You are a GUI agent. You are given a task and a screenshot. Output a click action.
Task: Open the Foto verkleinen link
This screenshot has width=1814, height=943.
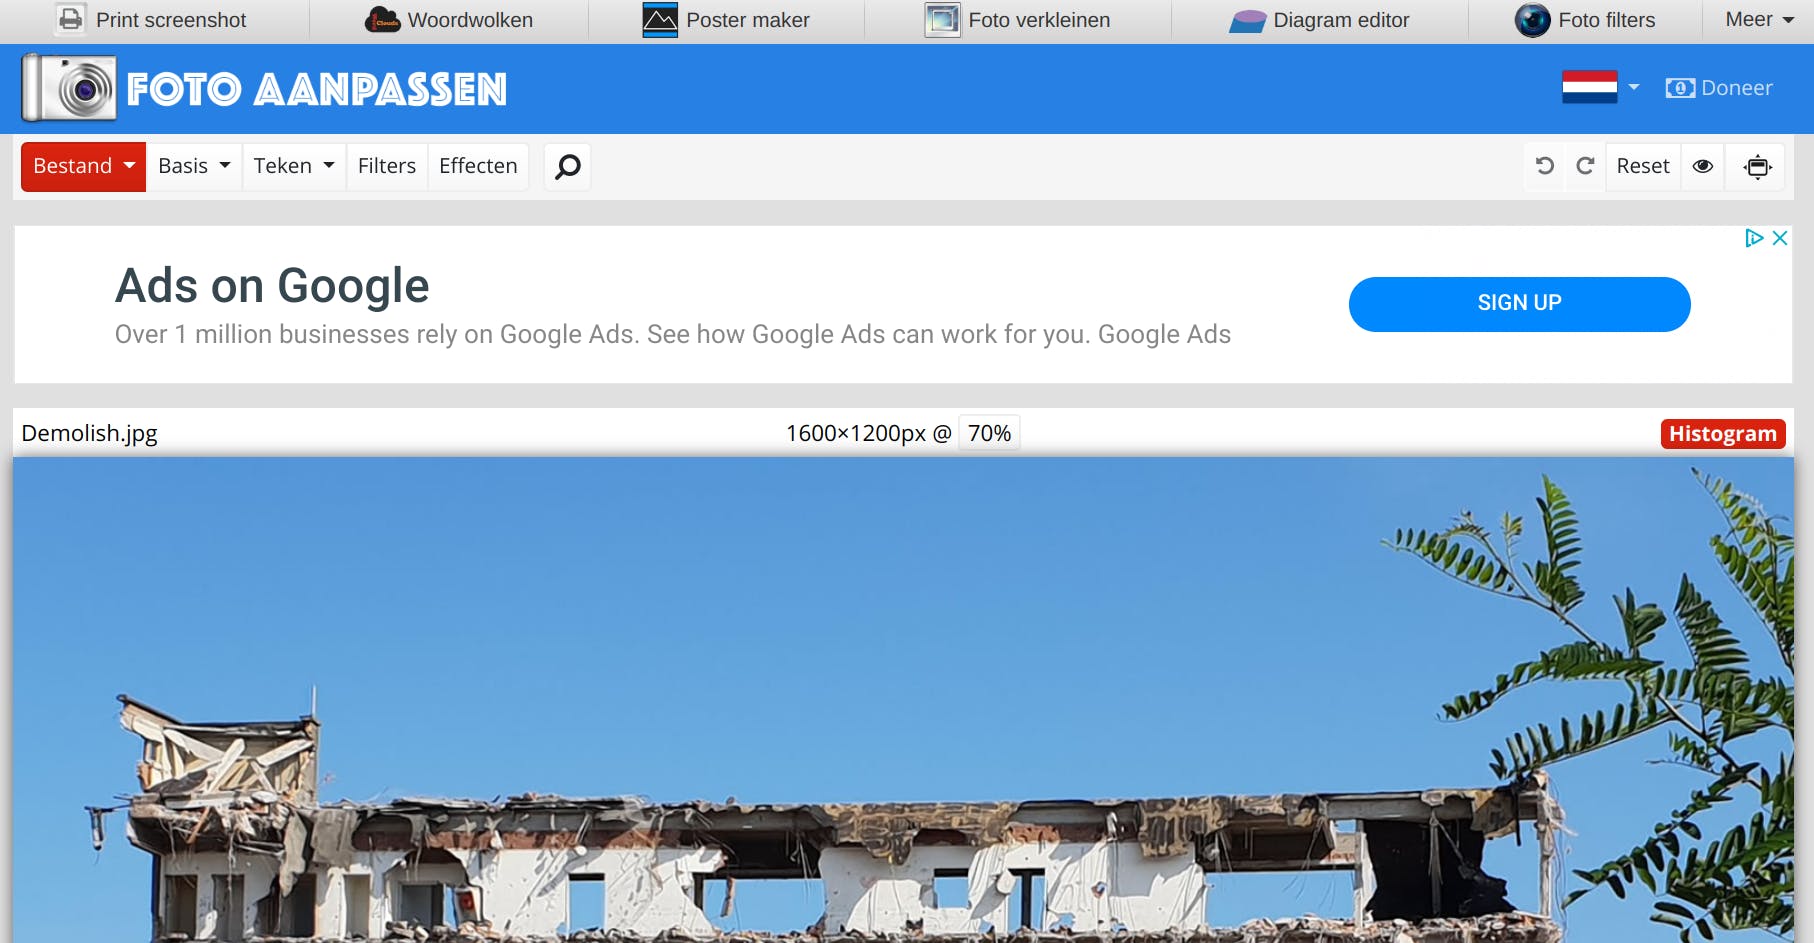coord(1039,20)
